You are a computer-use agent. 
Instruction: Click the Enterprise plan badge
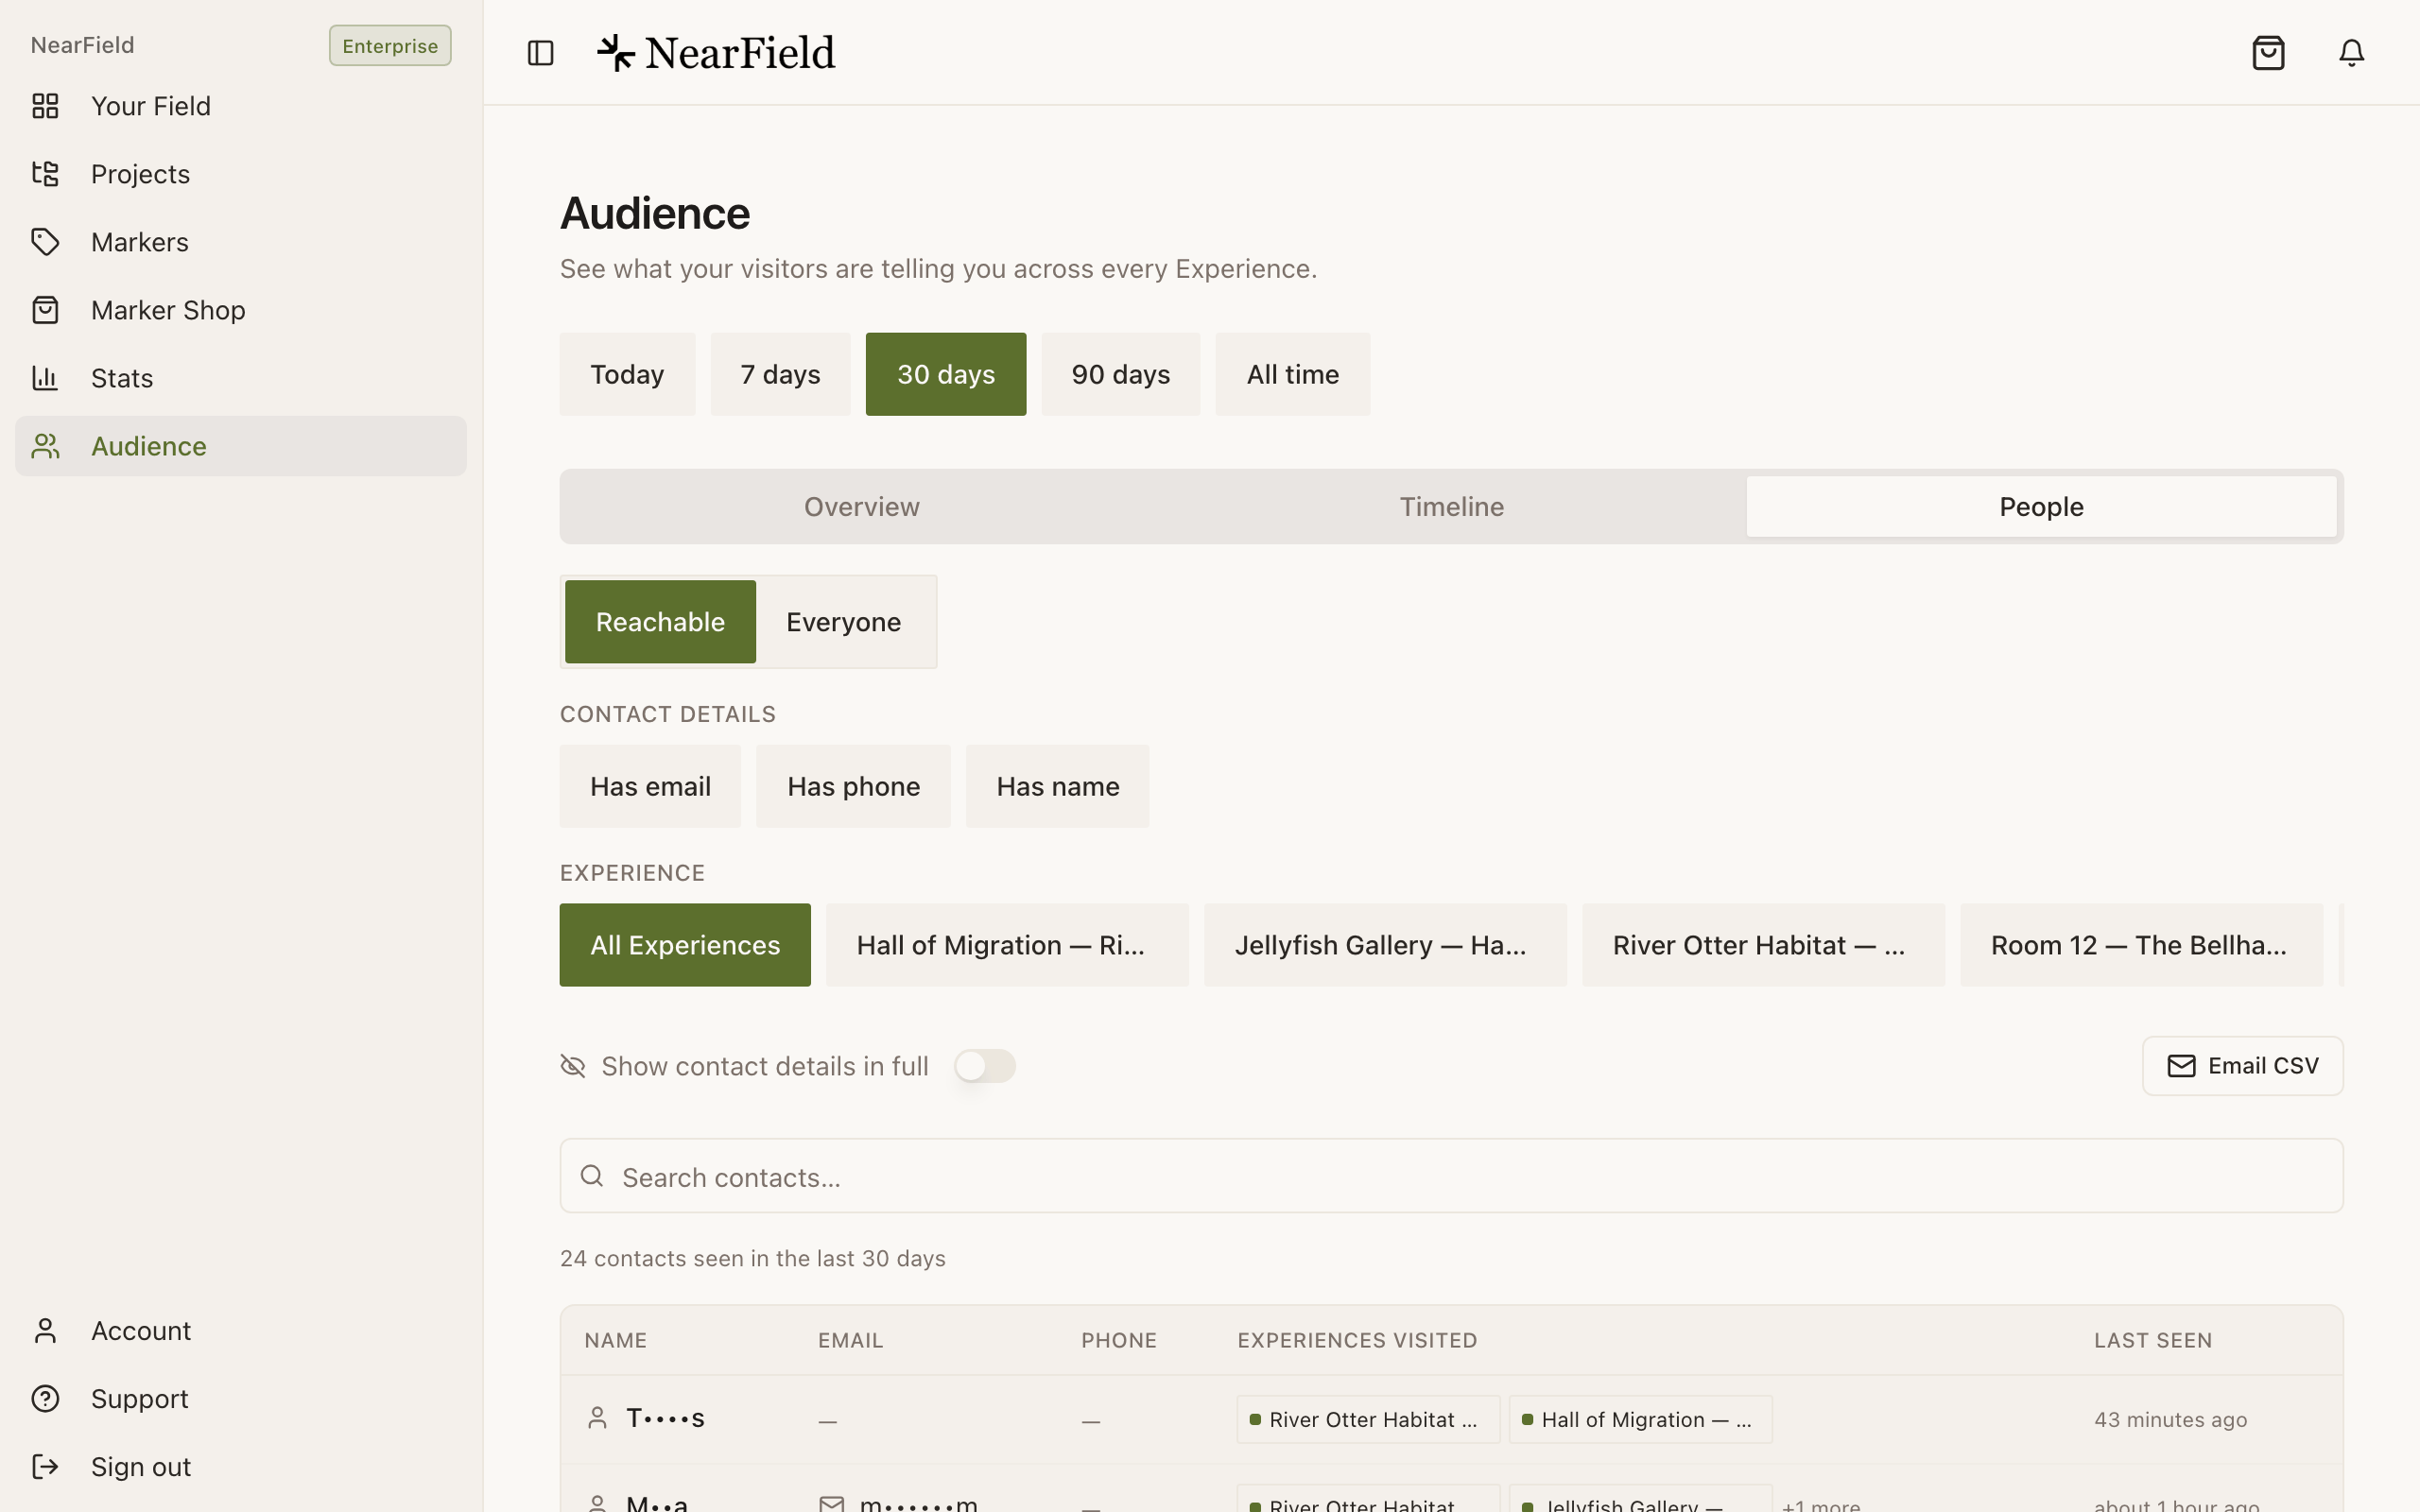coord(390,46)
